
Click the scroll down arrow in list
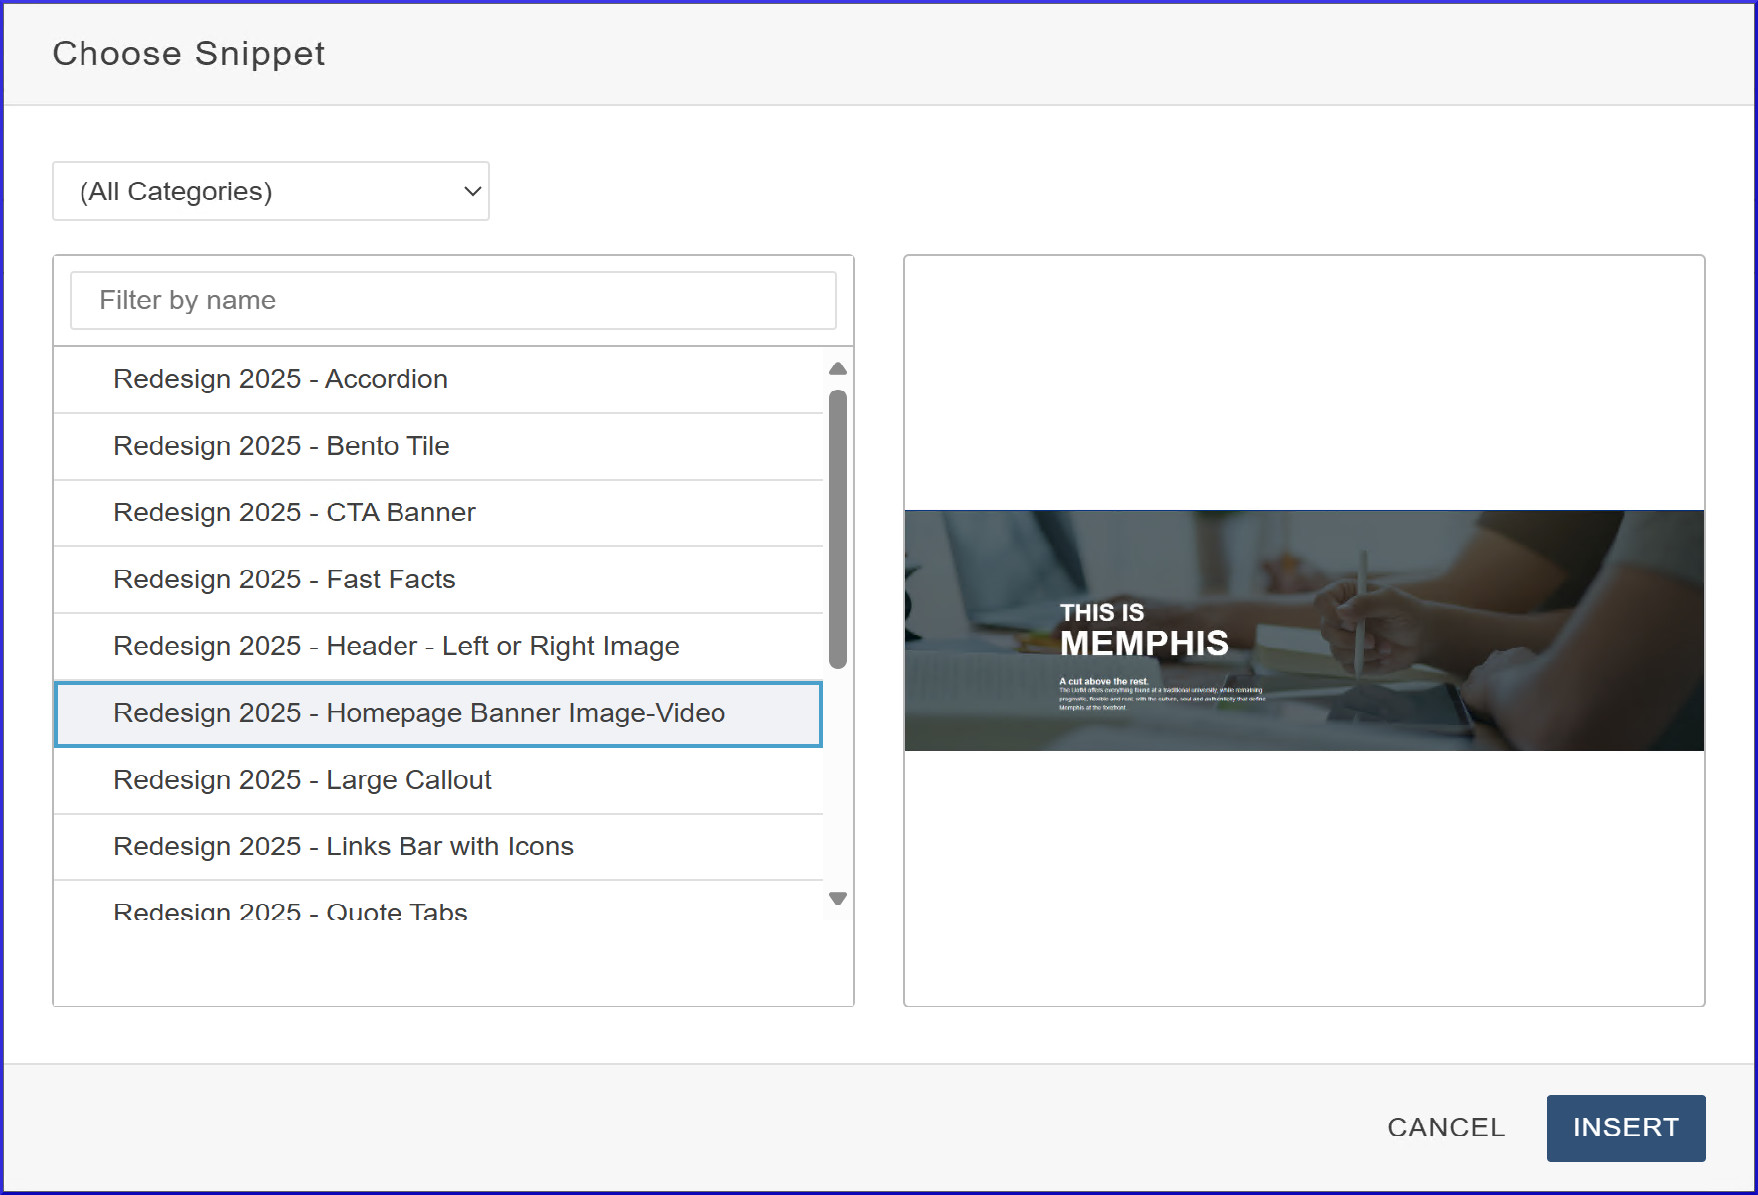(838, 898)
